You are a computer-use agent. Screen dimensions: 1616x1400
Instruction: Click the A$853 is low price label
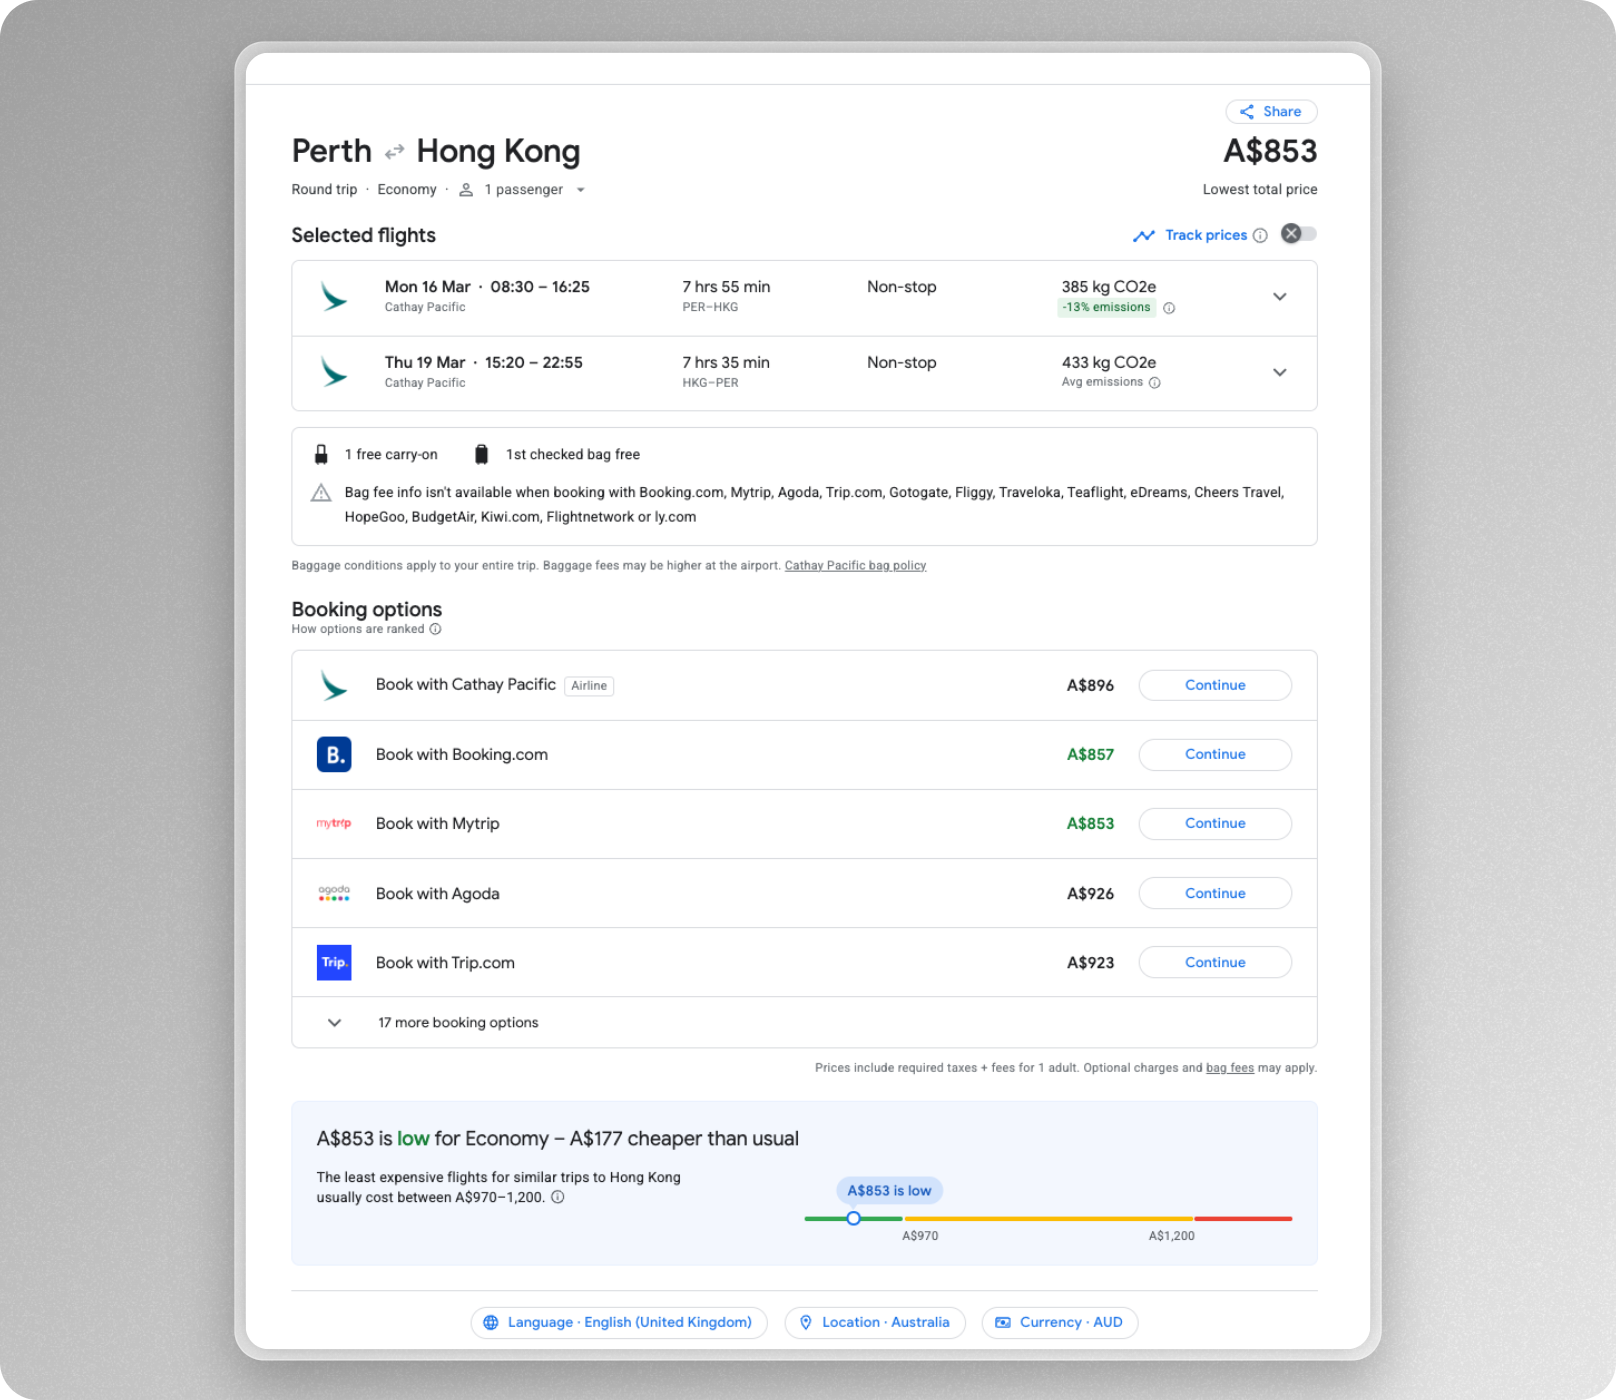(x=889, y=1190)
